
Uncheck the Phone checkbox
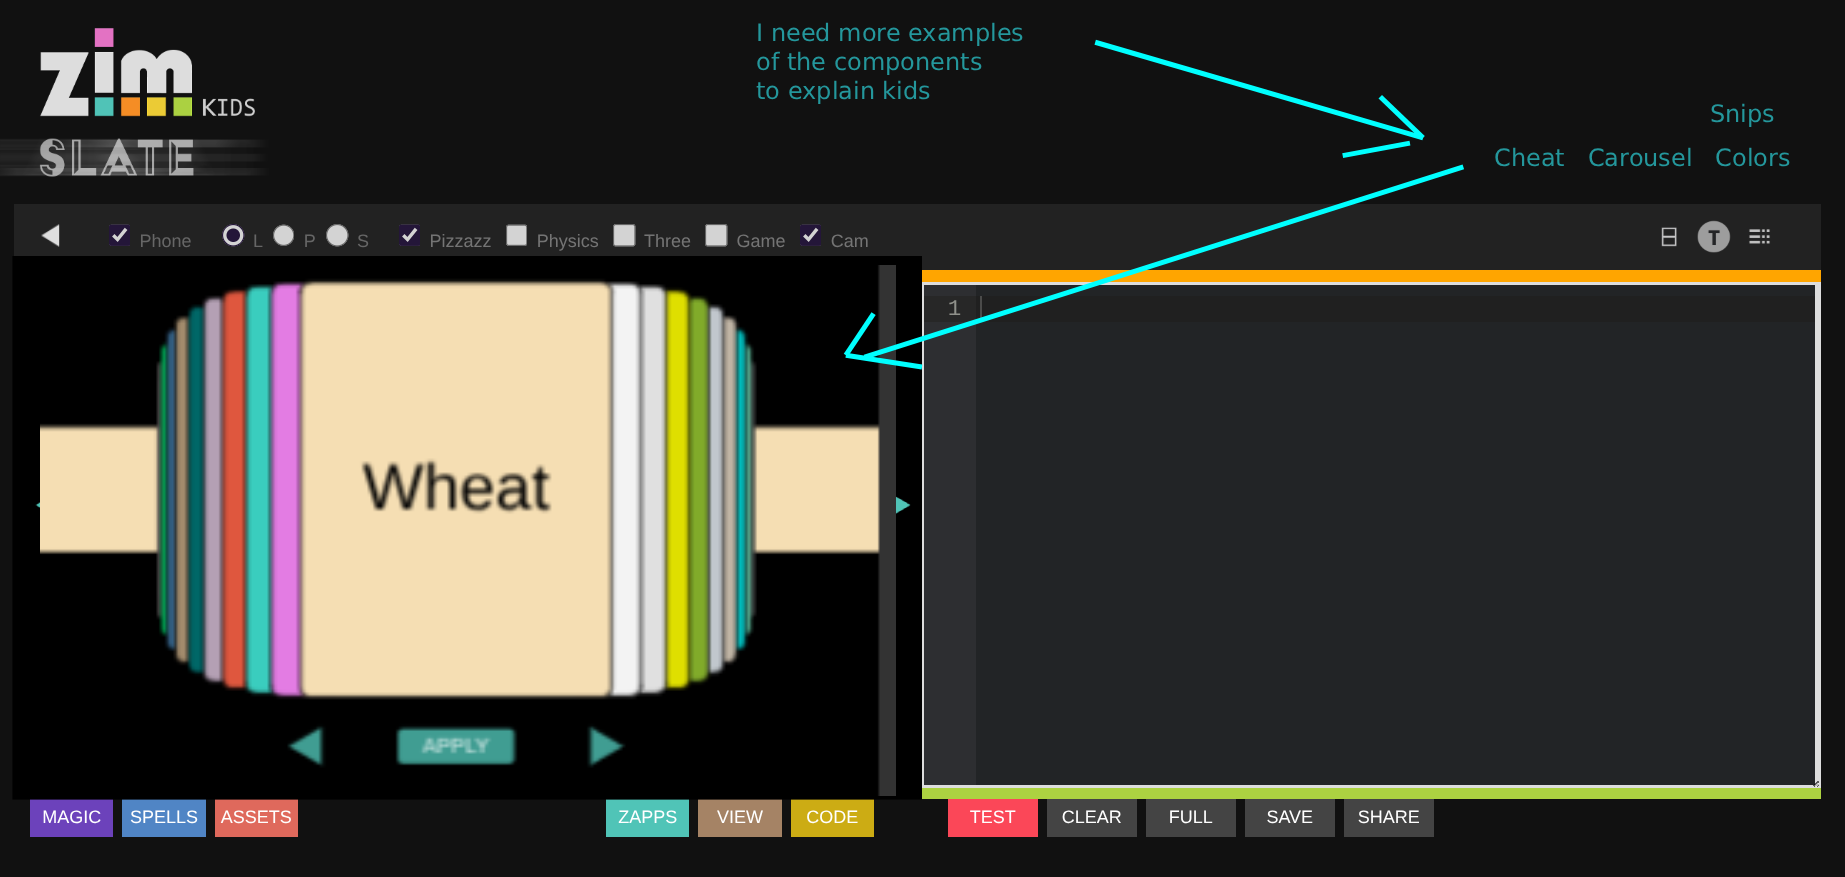click(119, 235)
